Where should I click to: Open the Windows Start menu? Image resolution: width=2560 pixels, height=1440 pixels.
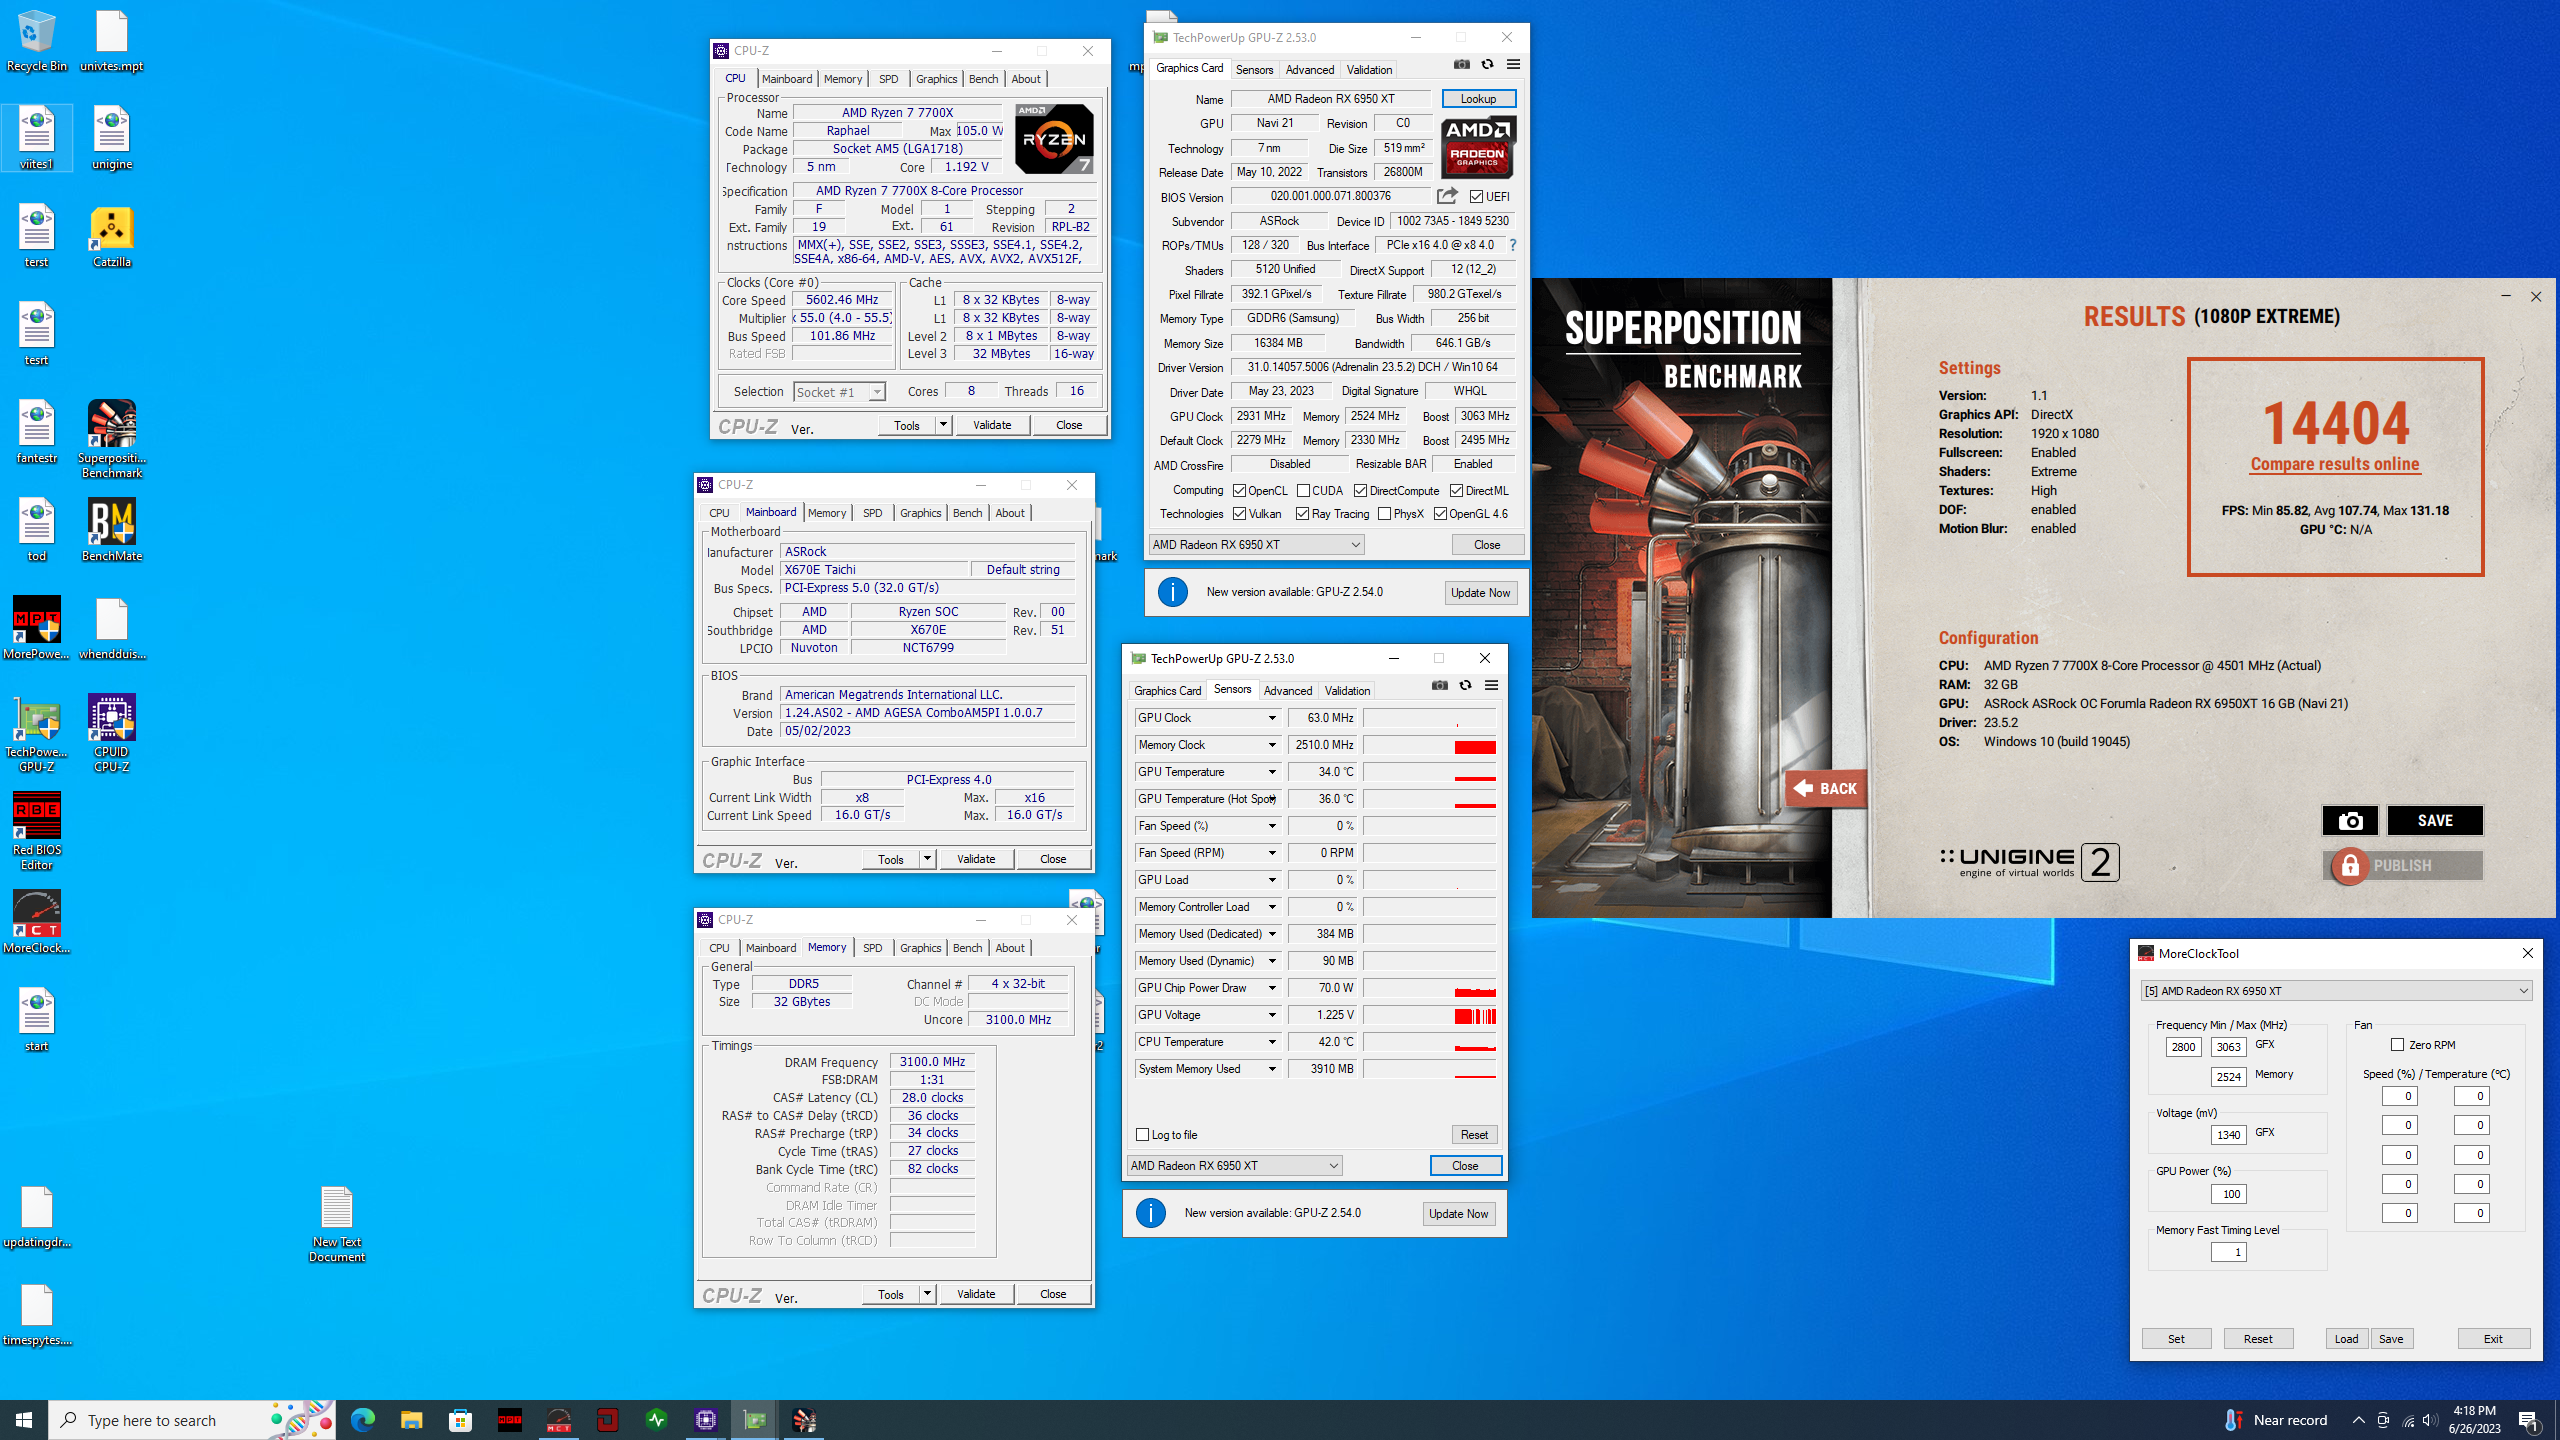tap(24, 1420)
